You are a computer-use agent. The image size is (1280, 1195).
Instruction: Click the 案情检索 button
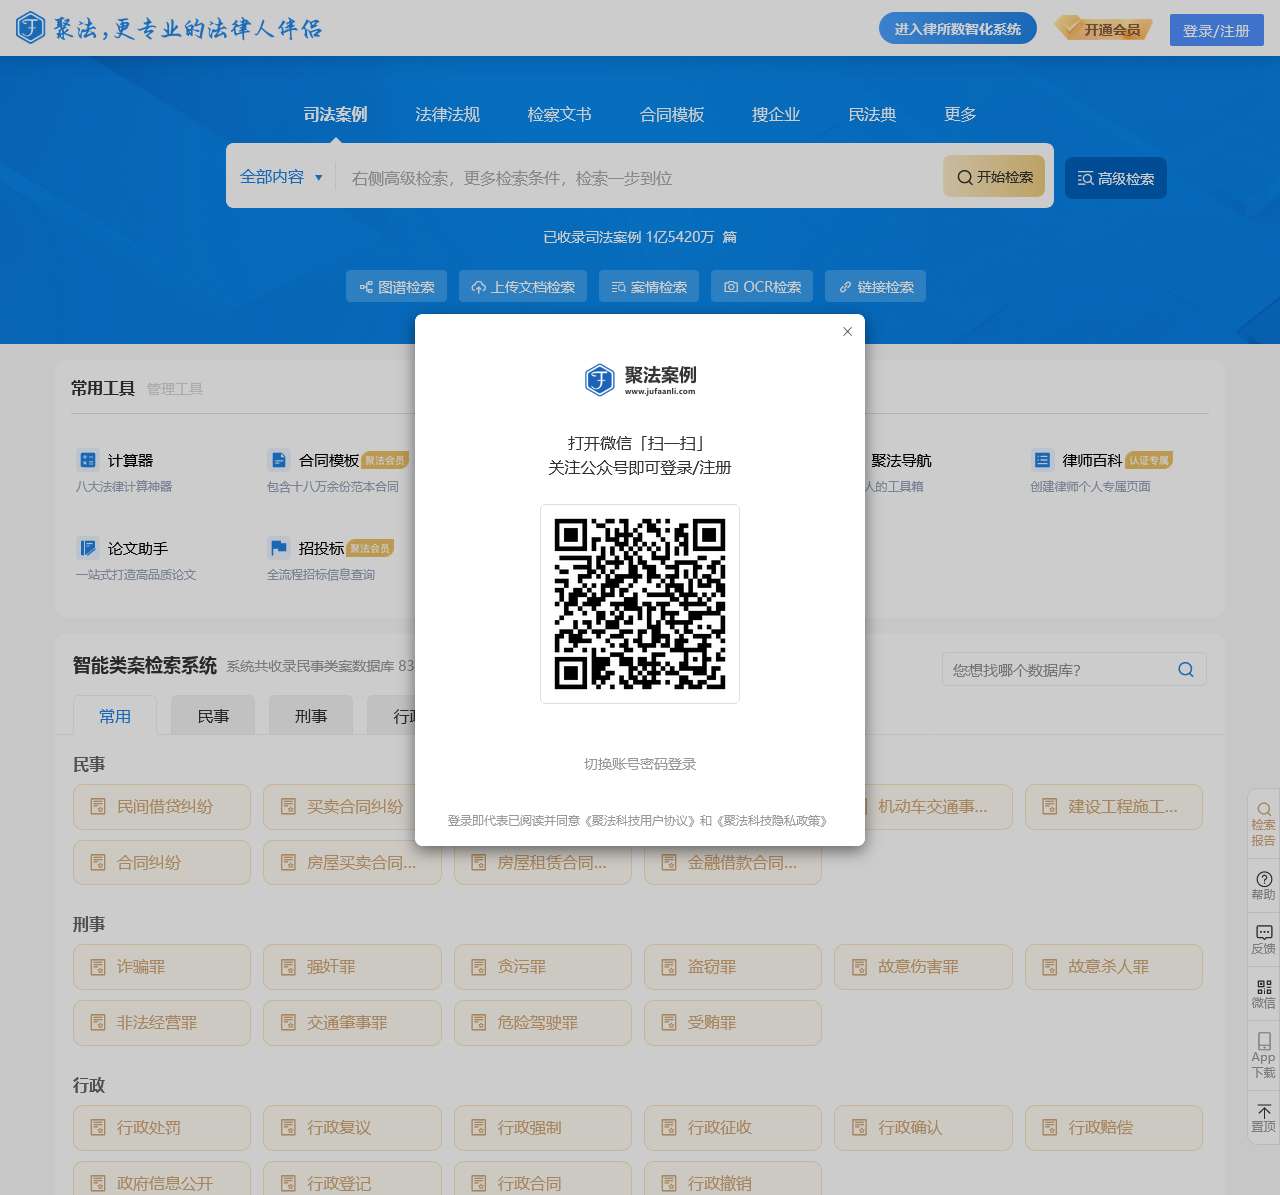click(x=649, y=286)
